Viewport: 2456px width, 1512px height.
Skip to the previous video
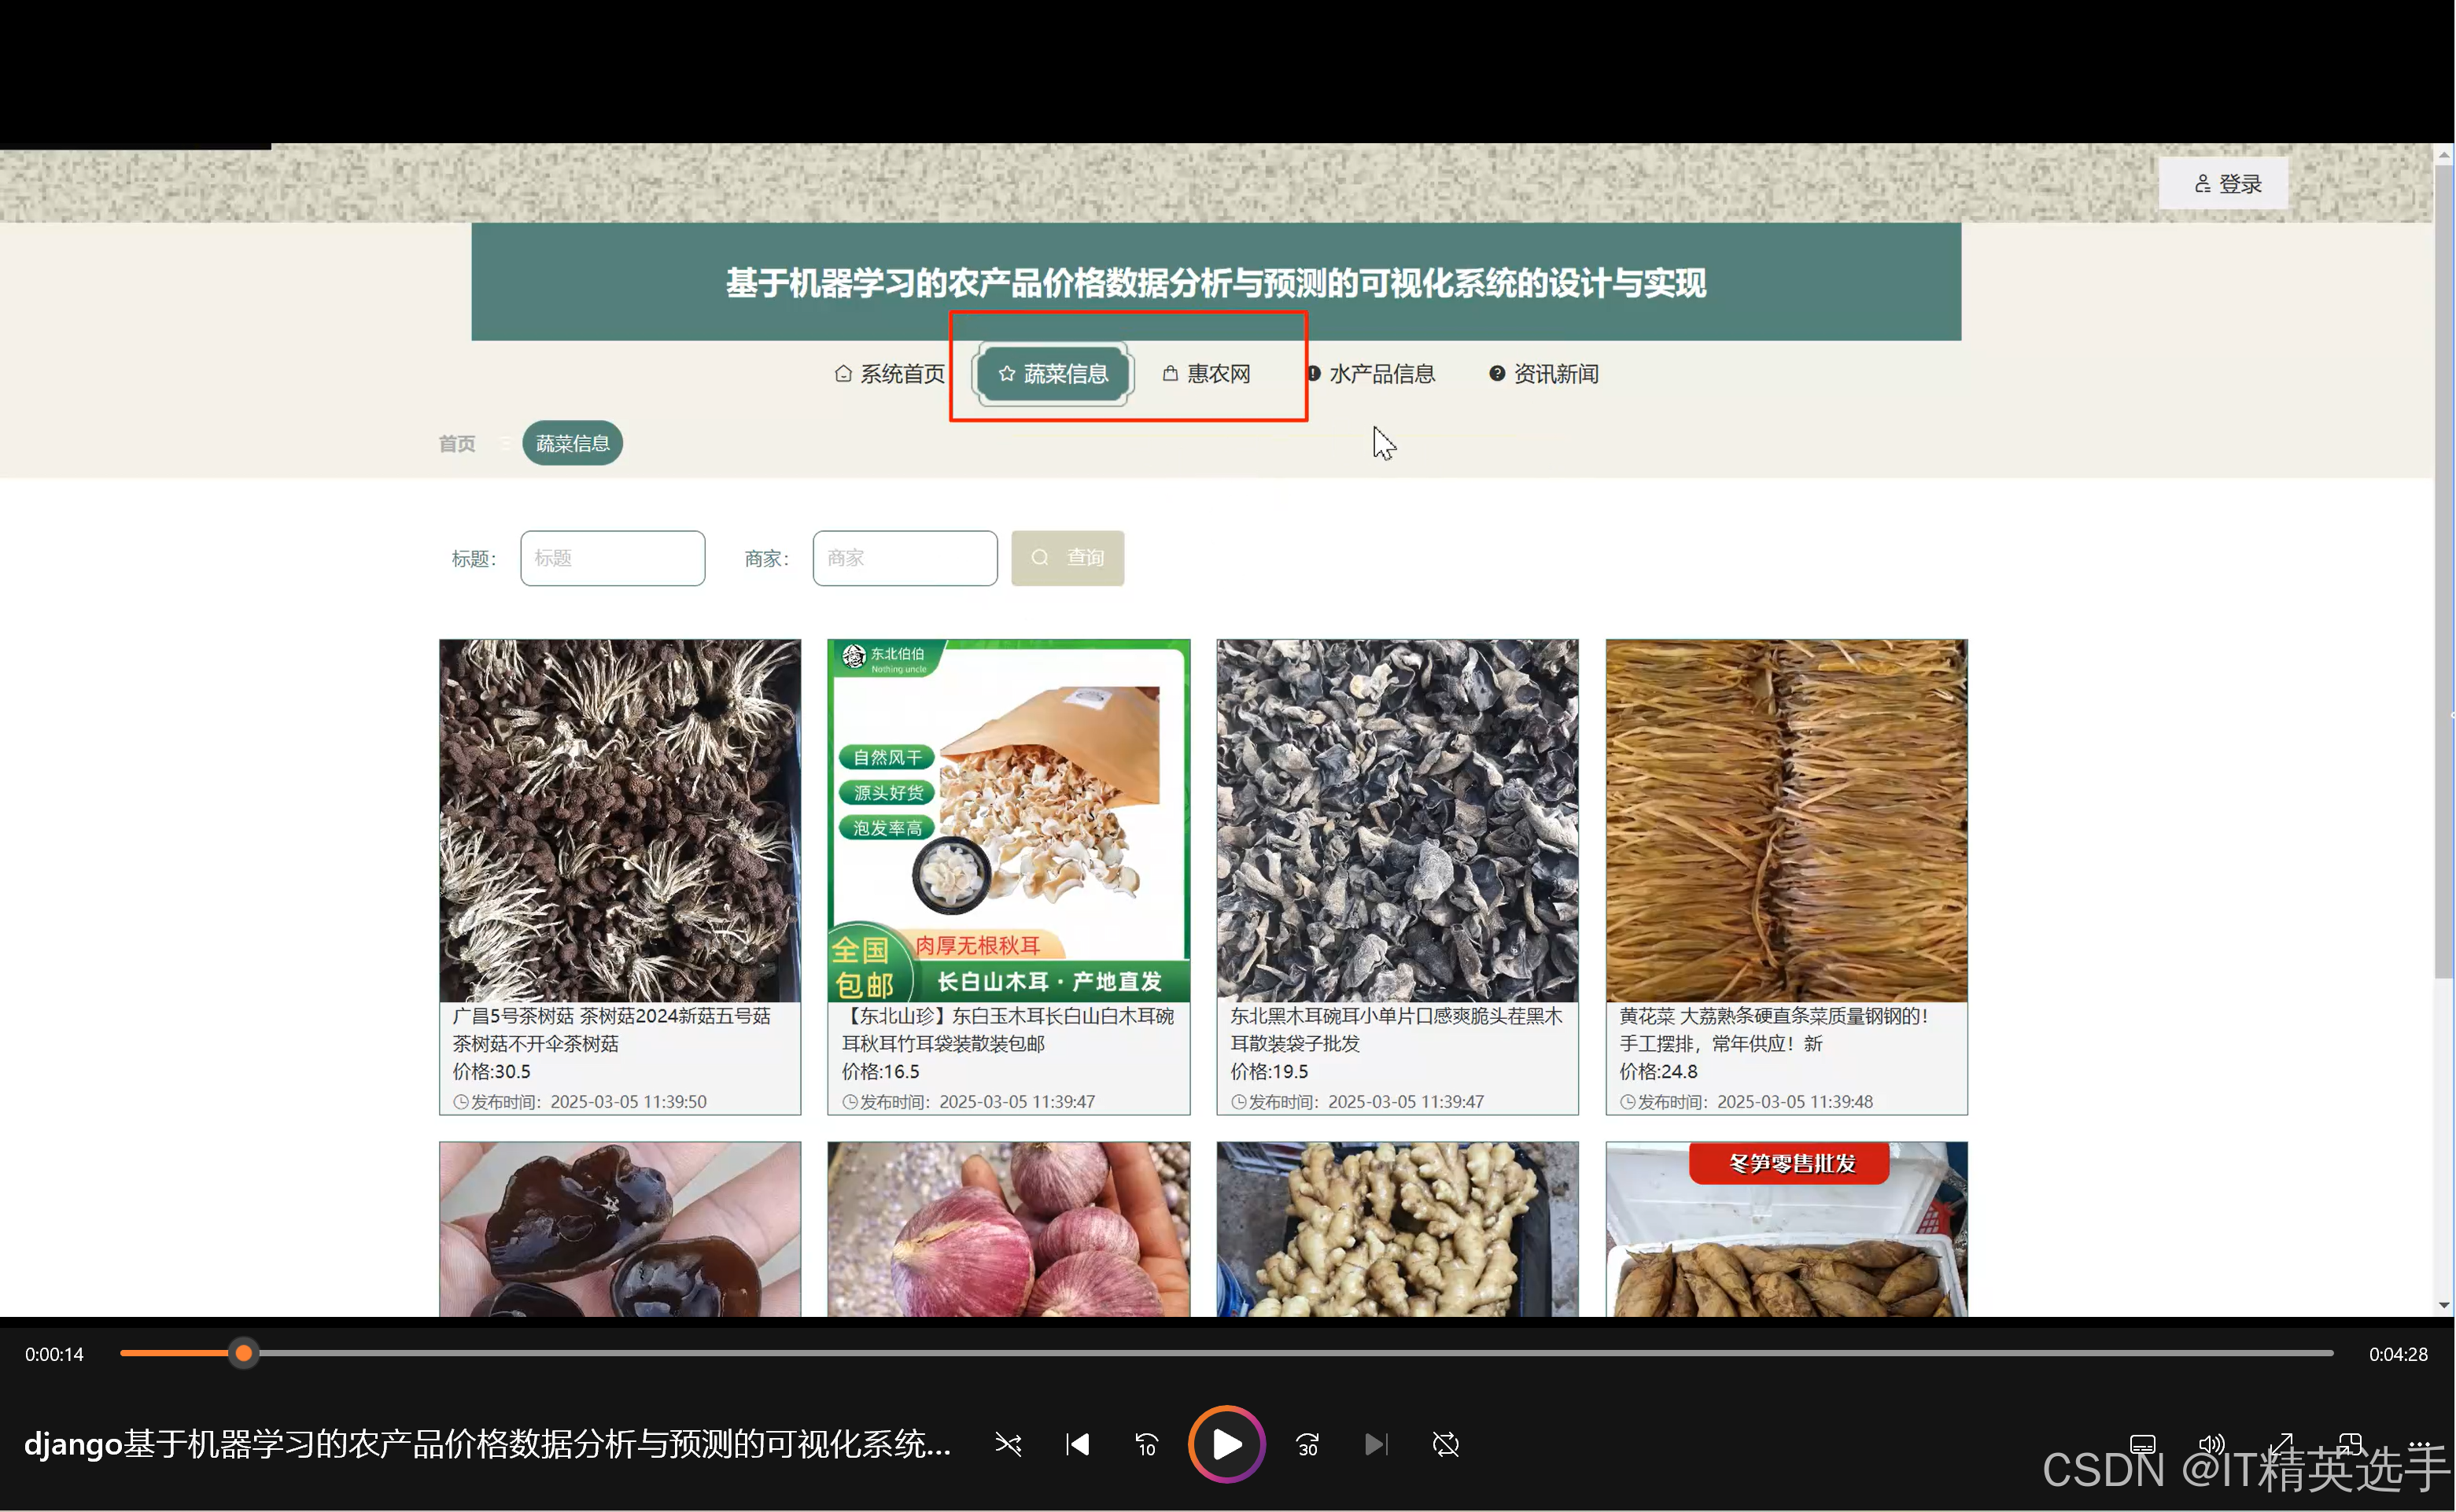click(x=1077, y=1444)
